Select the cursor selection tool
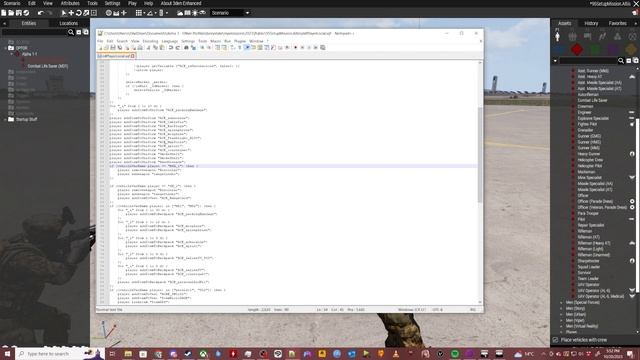The height and width of the screenshot is (360, 640). 64,13
